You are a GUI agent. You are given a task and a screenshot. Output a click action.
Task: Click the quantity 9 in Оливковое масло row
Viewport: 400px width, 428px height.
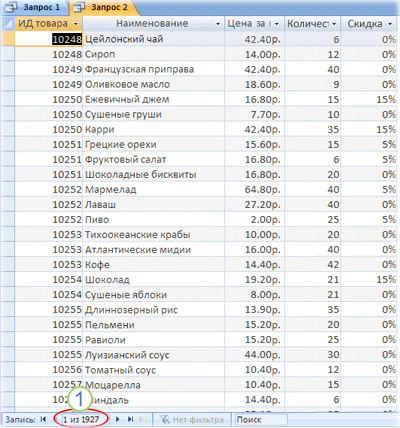pyautogui.click(x=312, y=84)
